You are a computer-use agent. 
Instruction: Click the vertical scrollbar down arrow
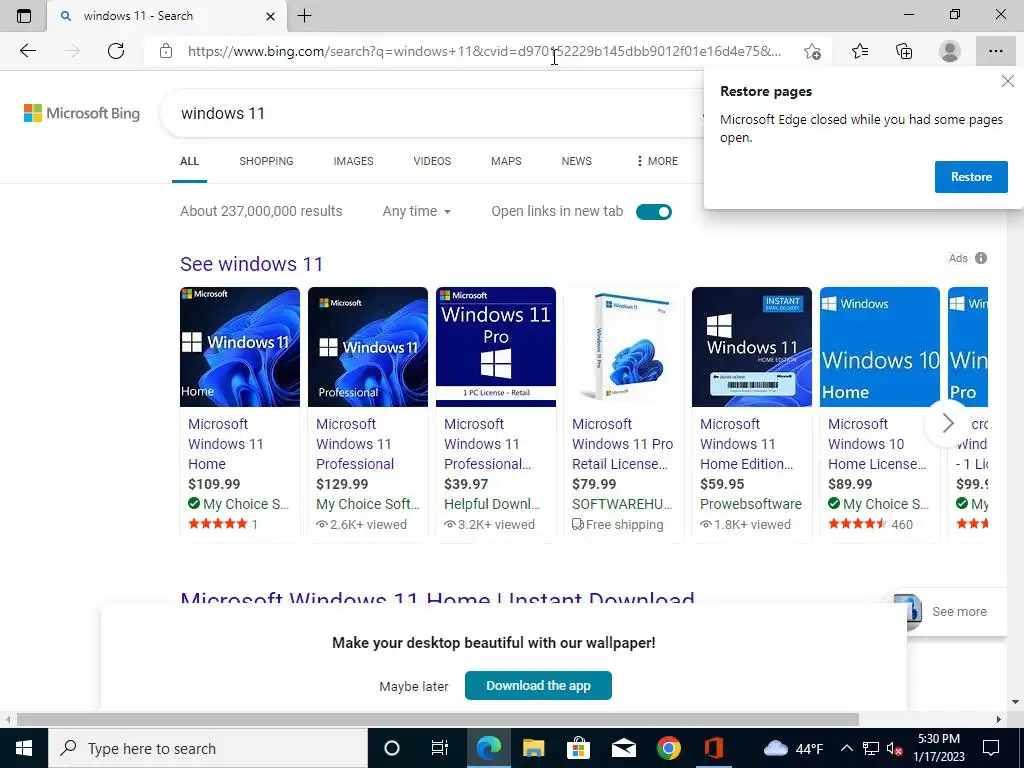pos(1015,703)
